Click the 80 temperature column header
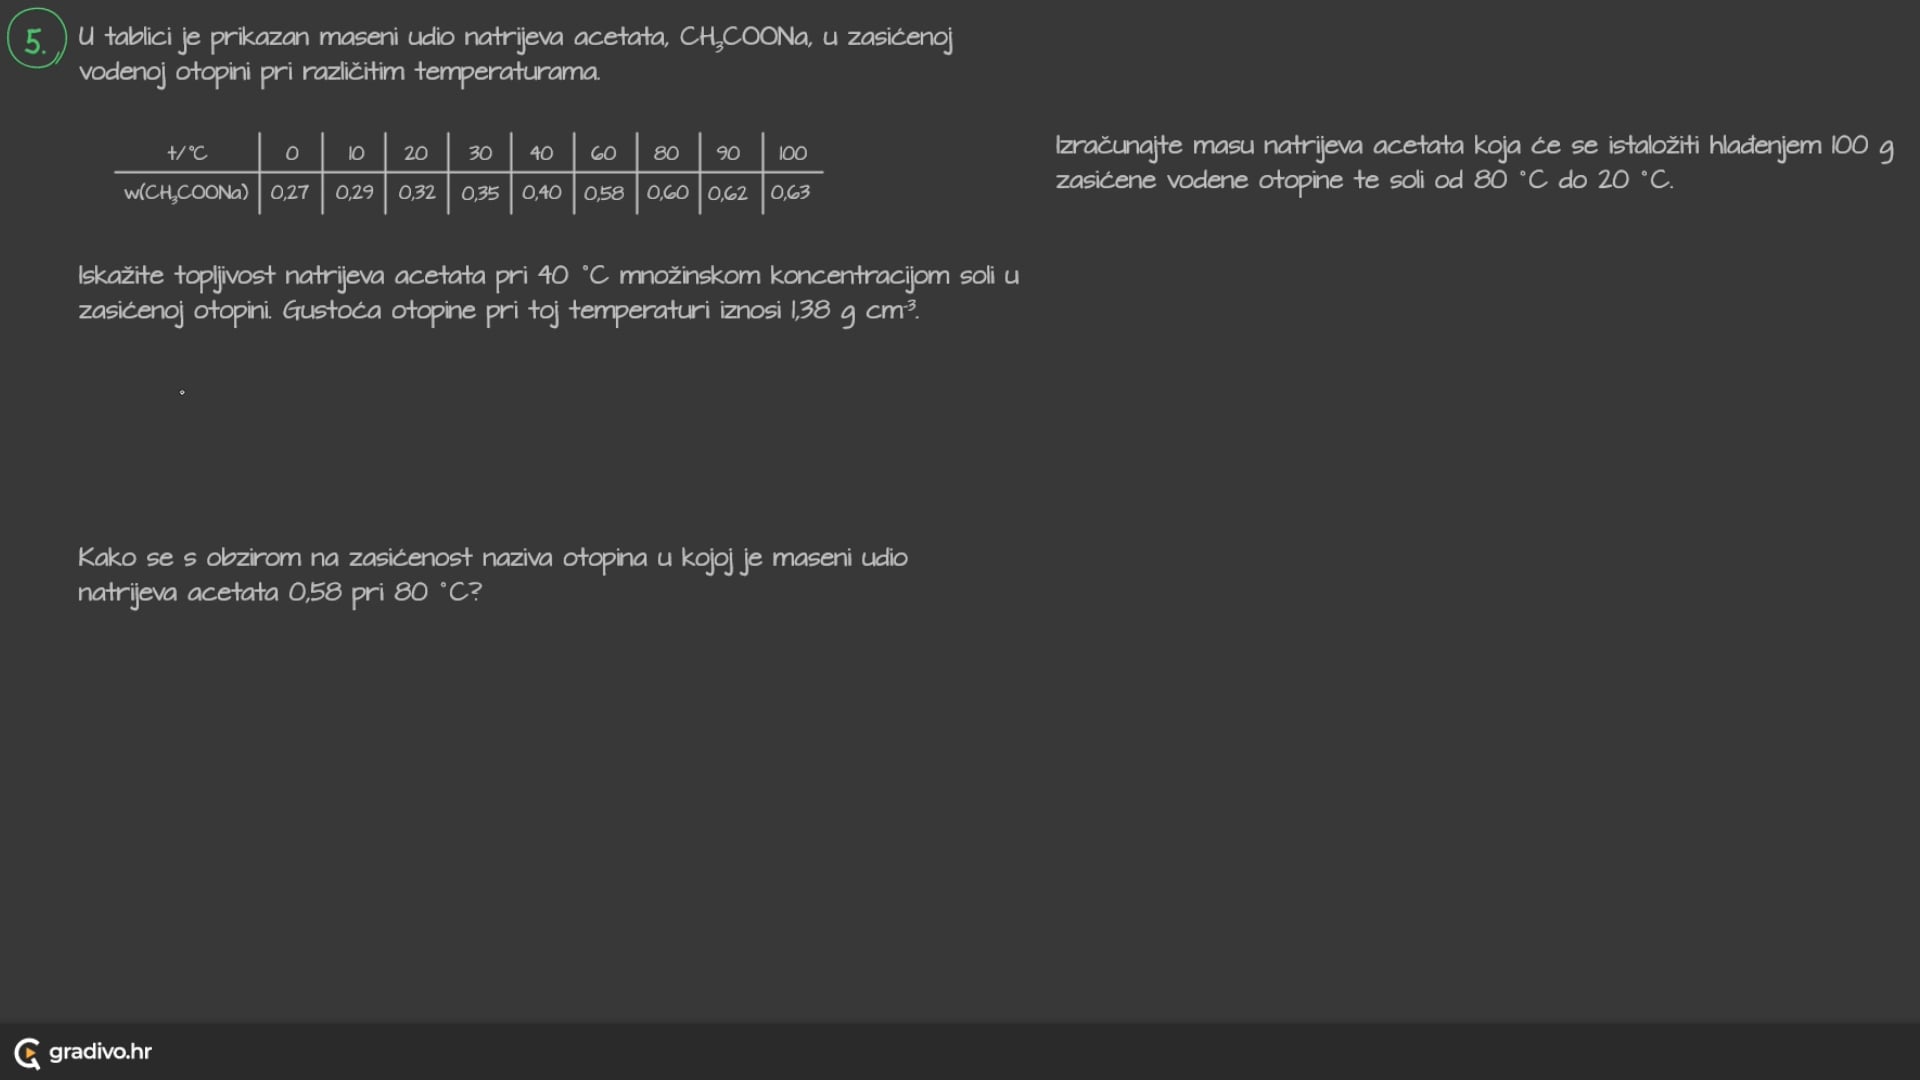1920x1080 pixels. (x=666, y=153)
